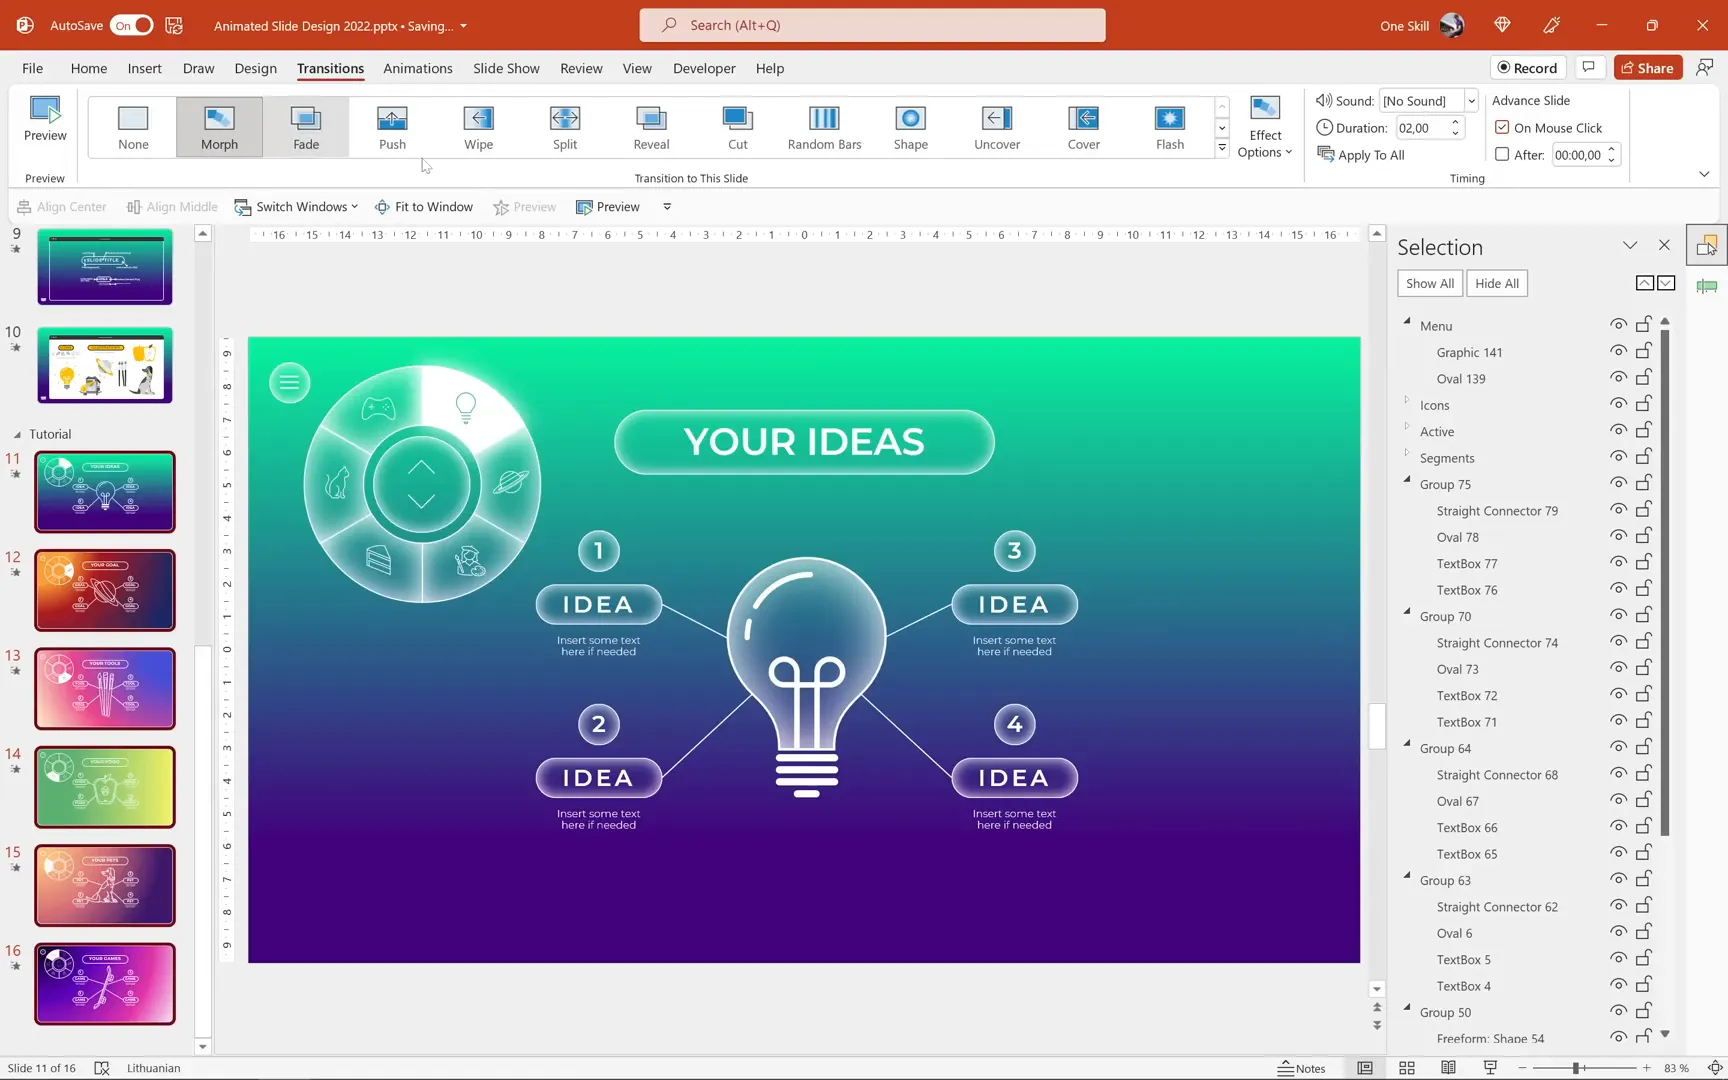
Task: Switch to Slide Sorter view
Action: coord(1406,1068)
